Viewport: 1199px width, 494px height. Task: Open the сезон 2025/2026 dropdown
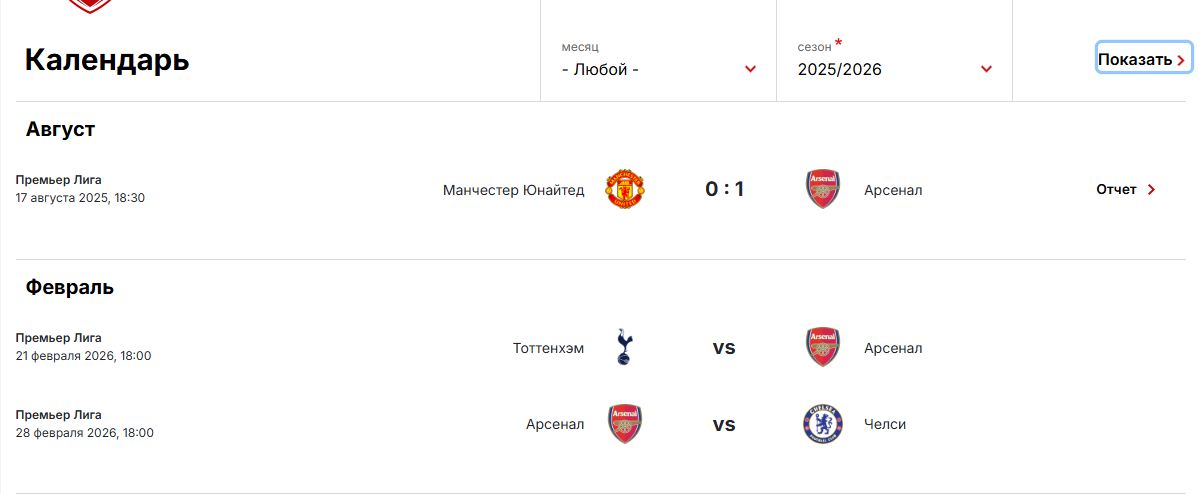[895, 59]
